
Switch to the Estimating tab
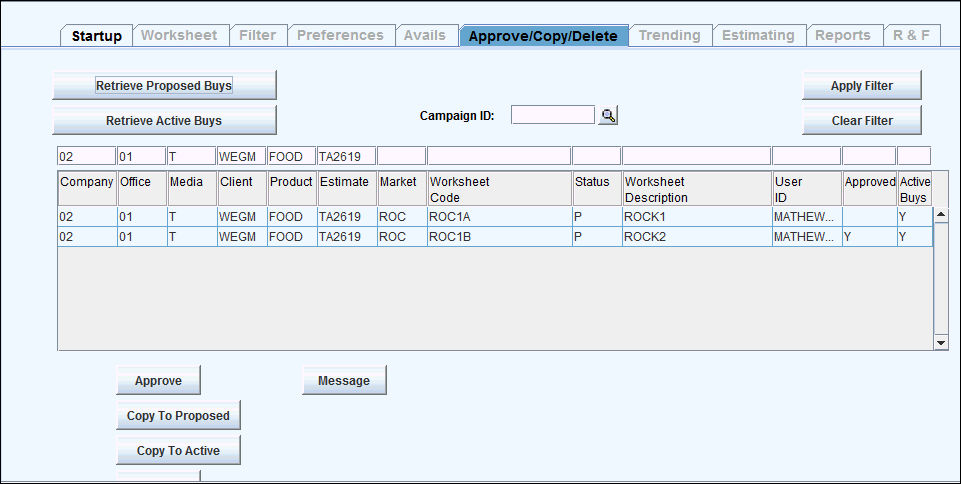758,35
